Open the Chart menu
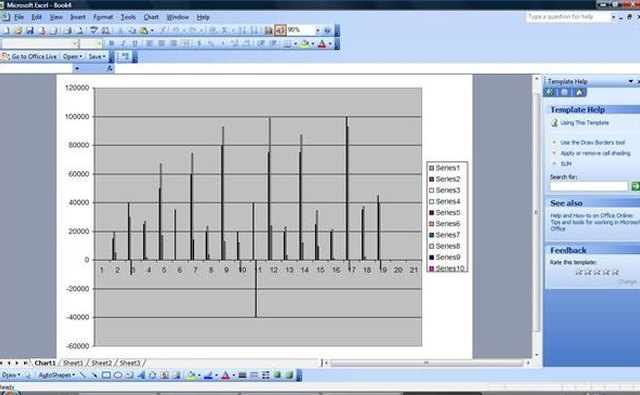 click(x=151, y=17)
